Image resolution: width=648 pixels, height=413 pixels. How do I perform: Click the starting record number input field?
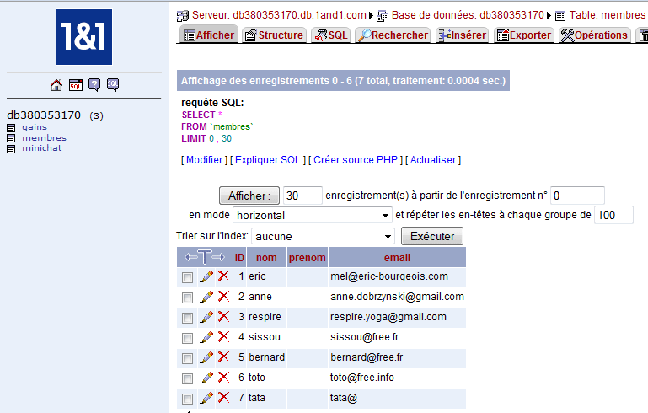click(577, 194)
